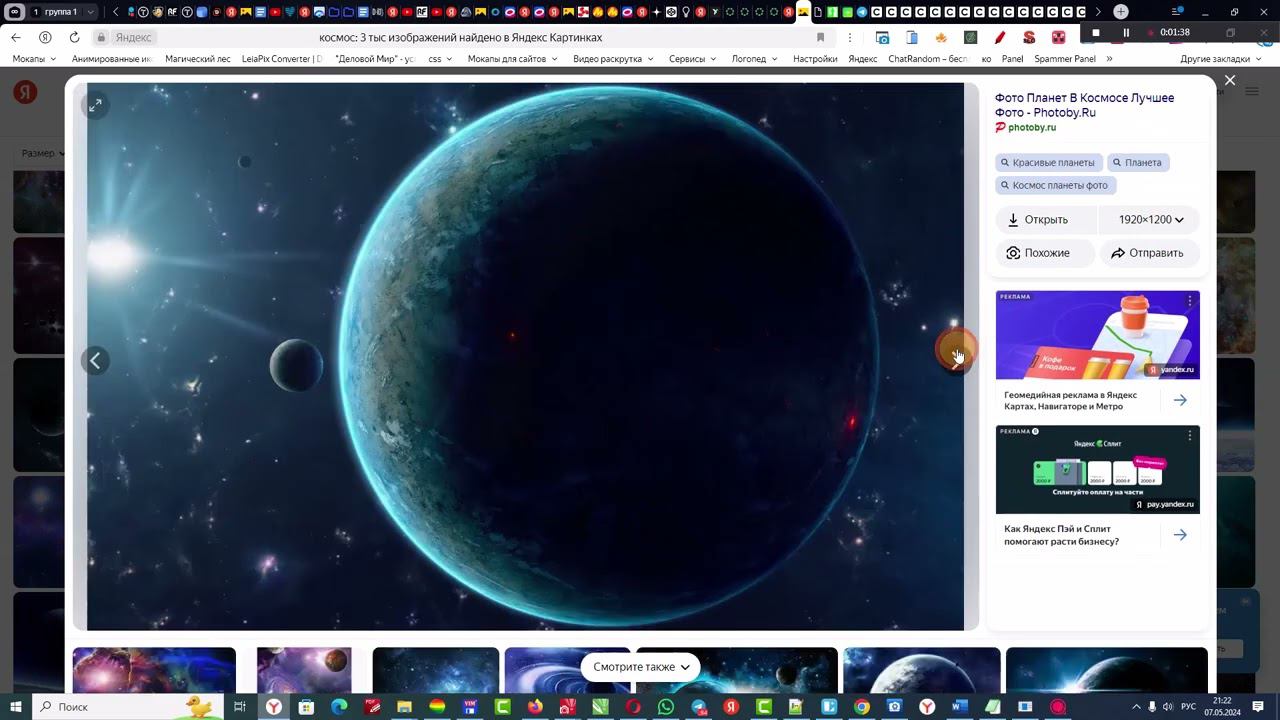Click the address bar with Яндекс Картинки title
The height and width of the screenshot is (720, 1280).
(460, 37)
